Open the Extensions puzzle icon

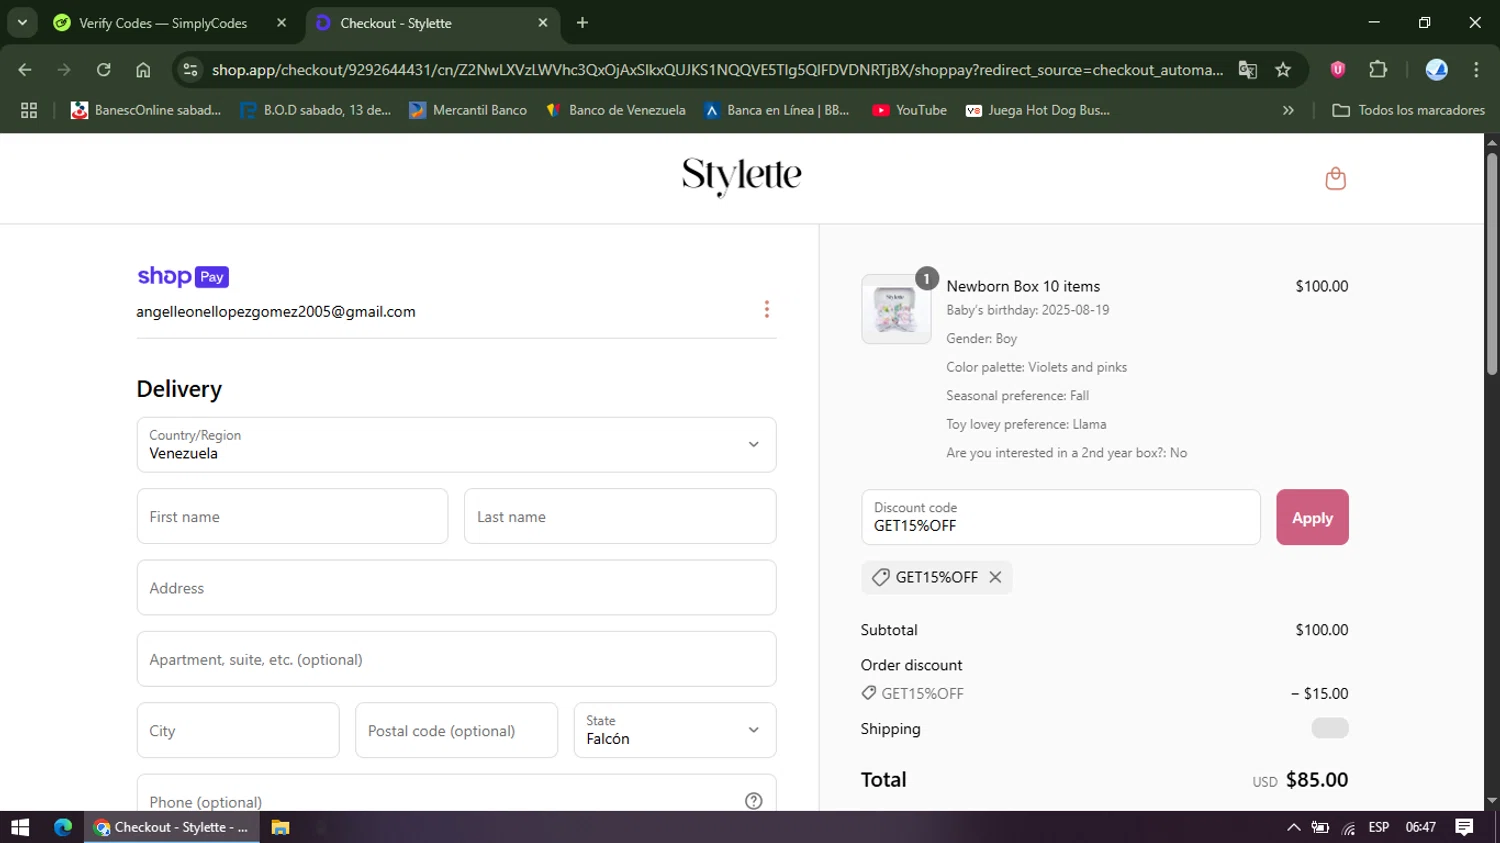coord(1378,70)
